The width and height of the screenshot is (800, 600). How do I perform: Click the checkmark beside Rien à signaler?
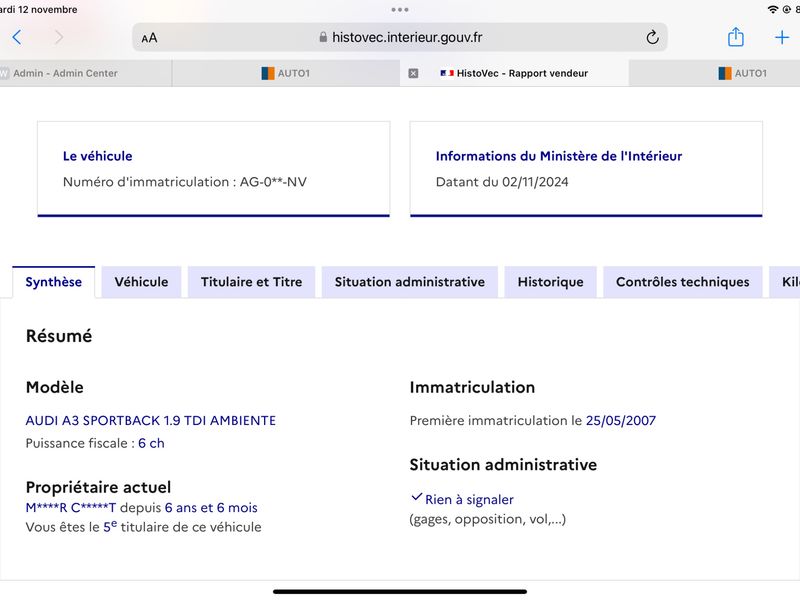(416, 497)
